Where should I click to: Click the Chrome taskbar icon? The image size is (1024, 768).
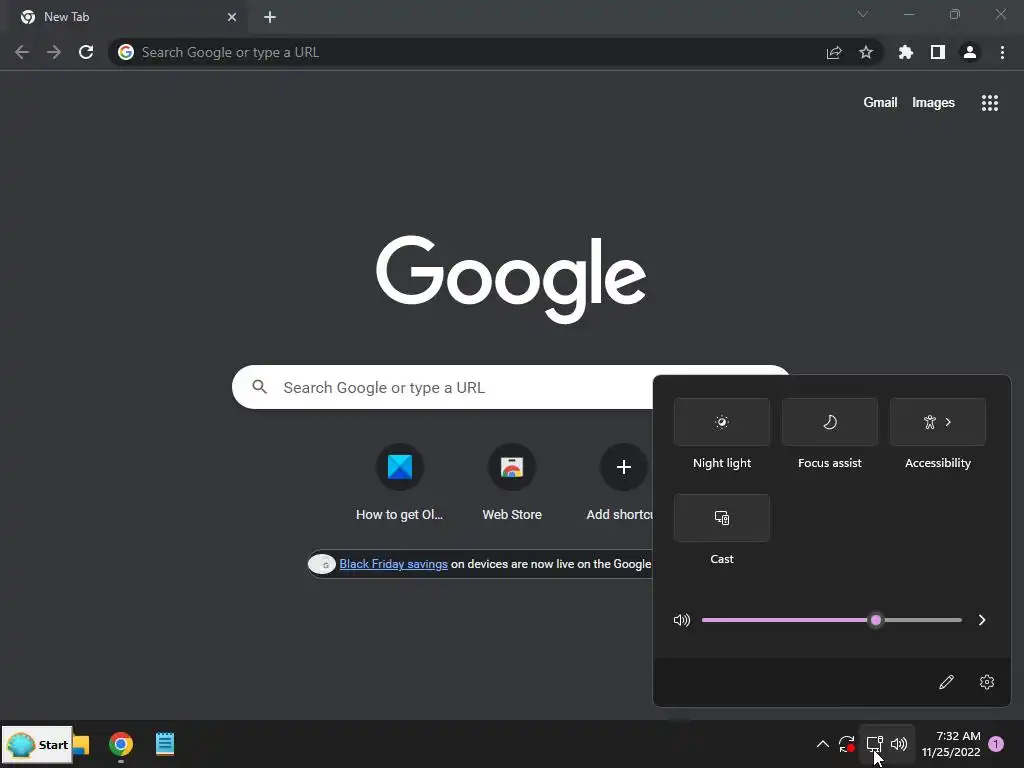click(x=121, y=744)
